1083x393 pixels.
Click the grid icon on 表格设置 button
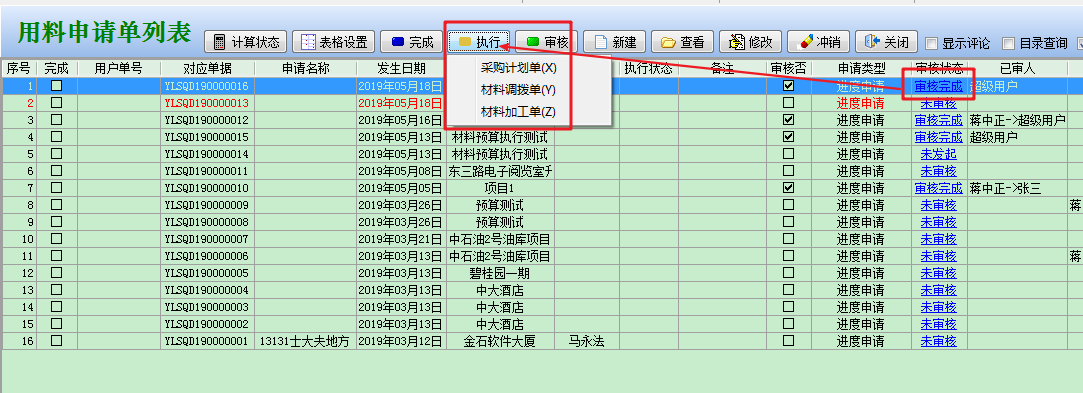(308, 42)
